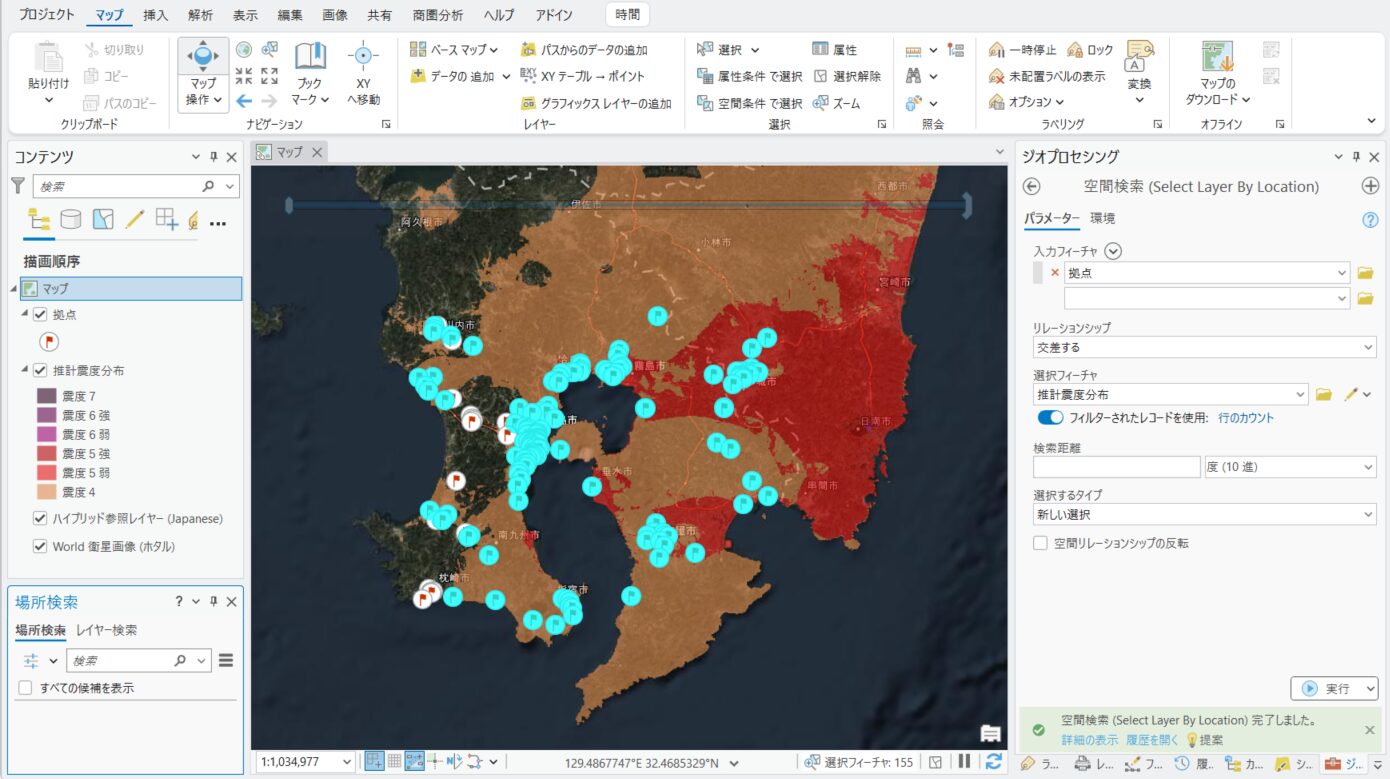
Task: Click the label Lock (ロック) icon
Action: 1076,49
